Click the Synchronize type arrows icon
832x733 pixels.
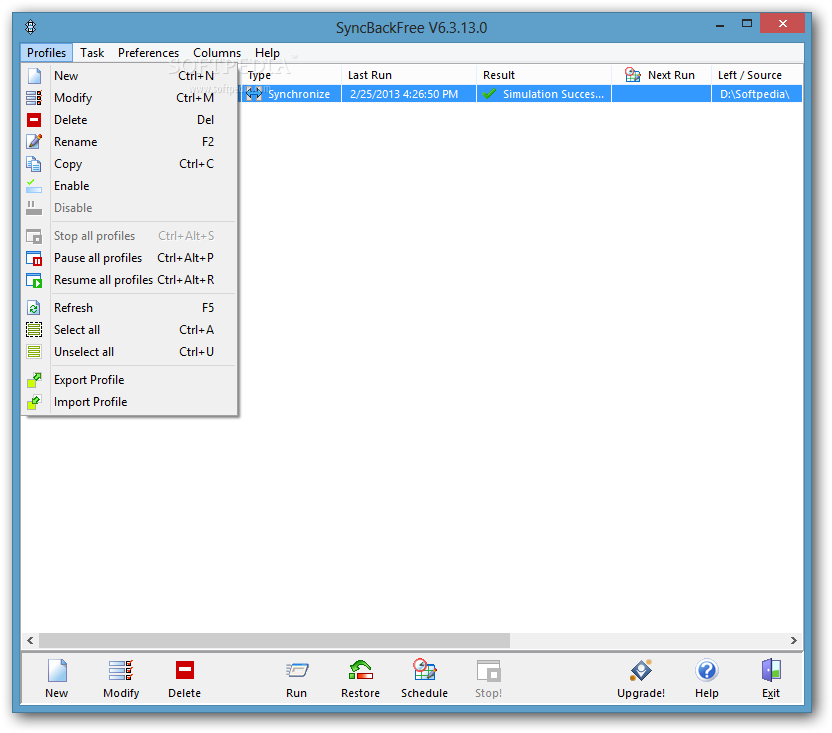pos(254,94)
